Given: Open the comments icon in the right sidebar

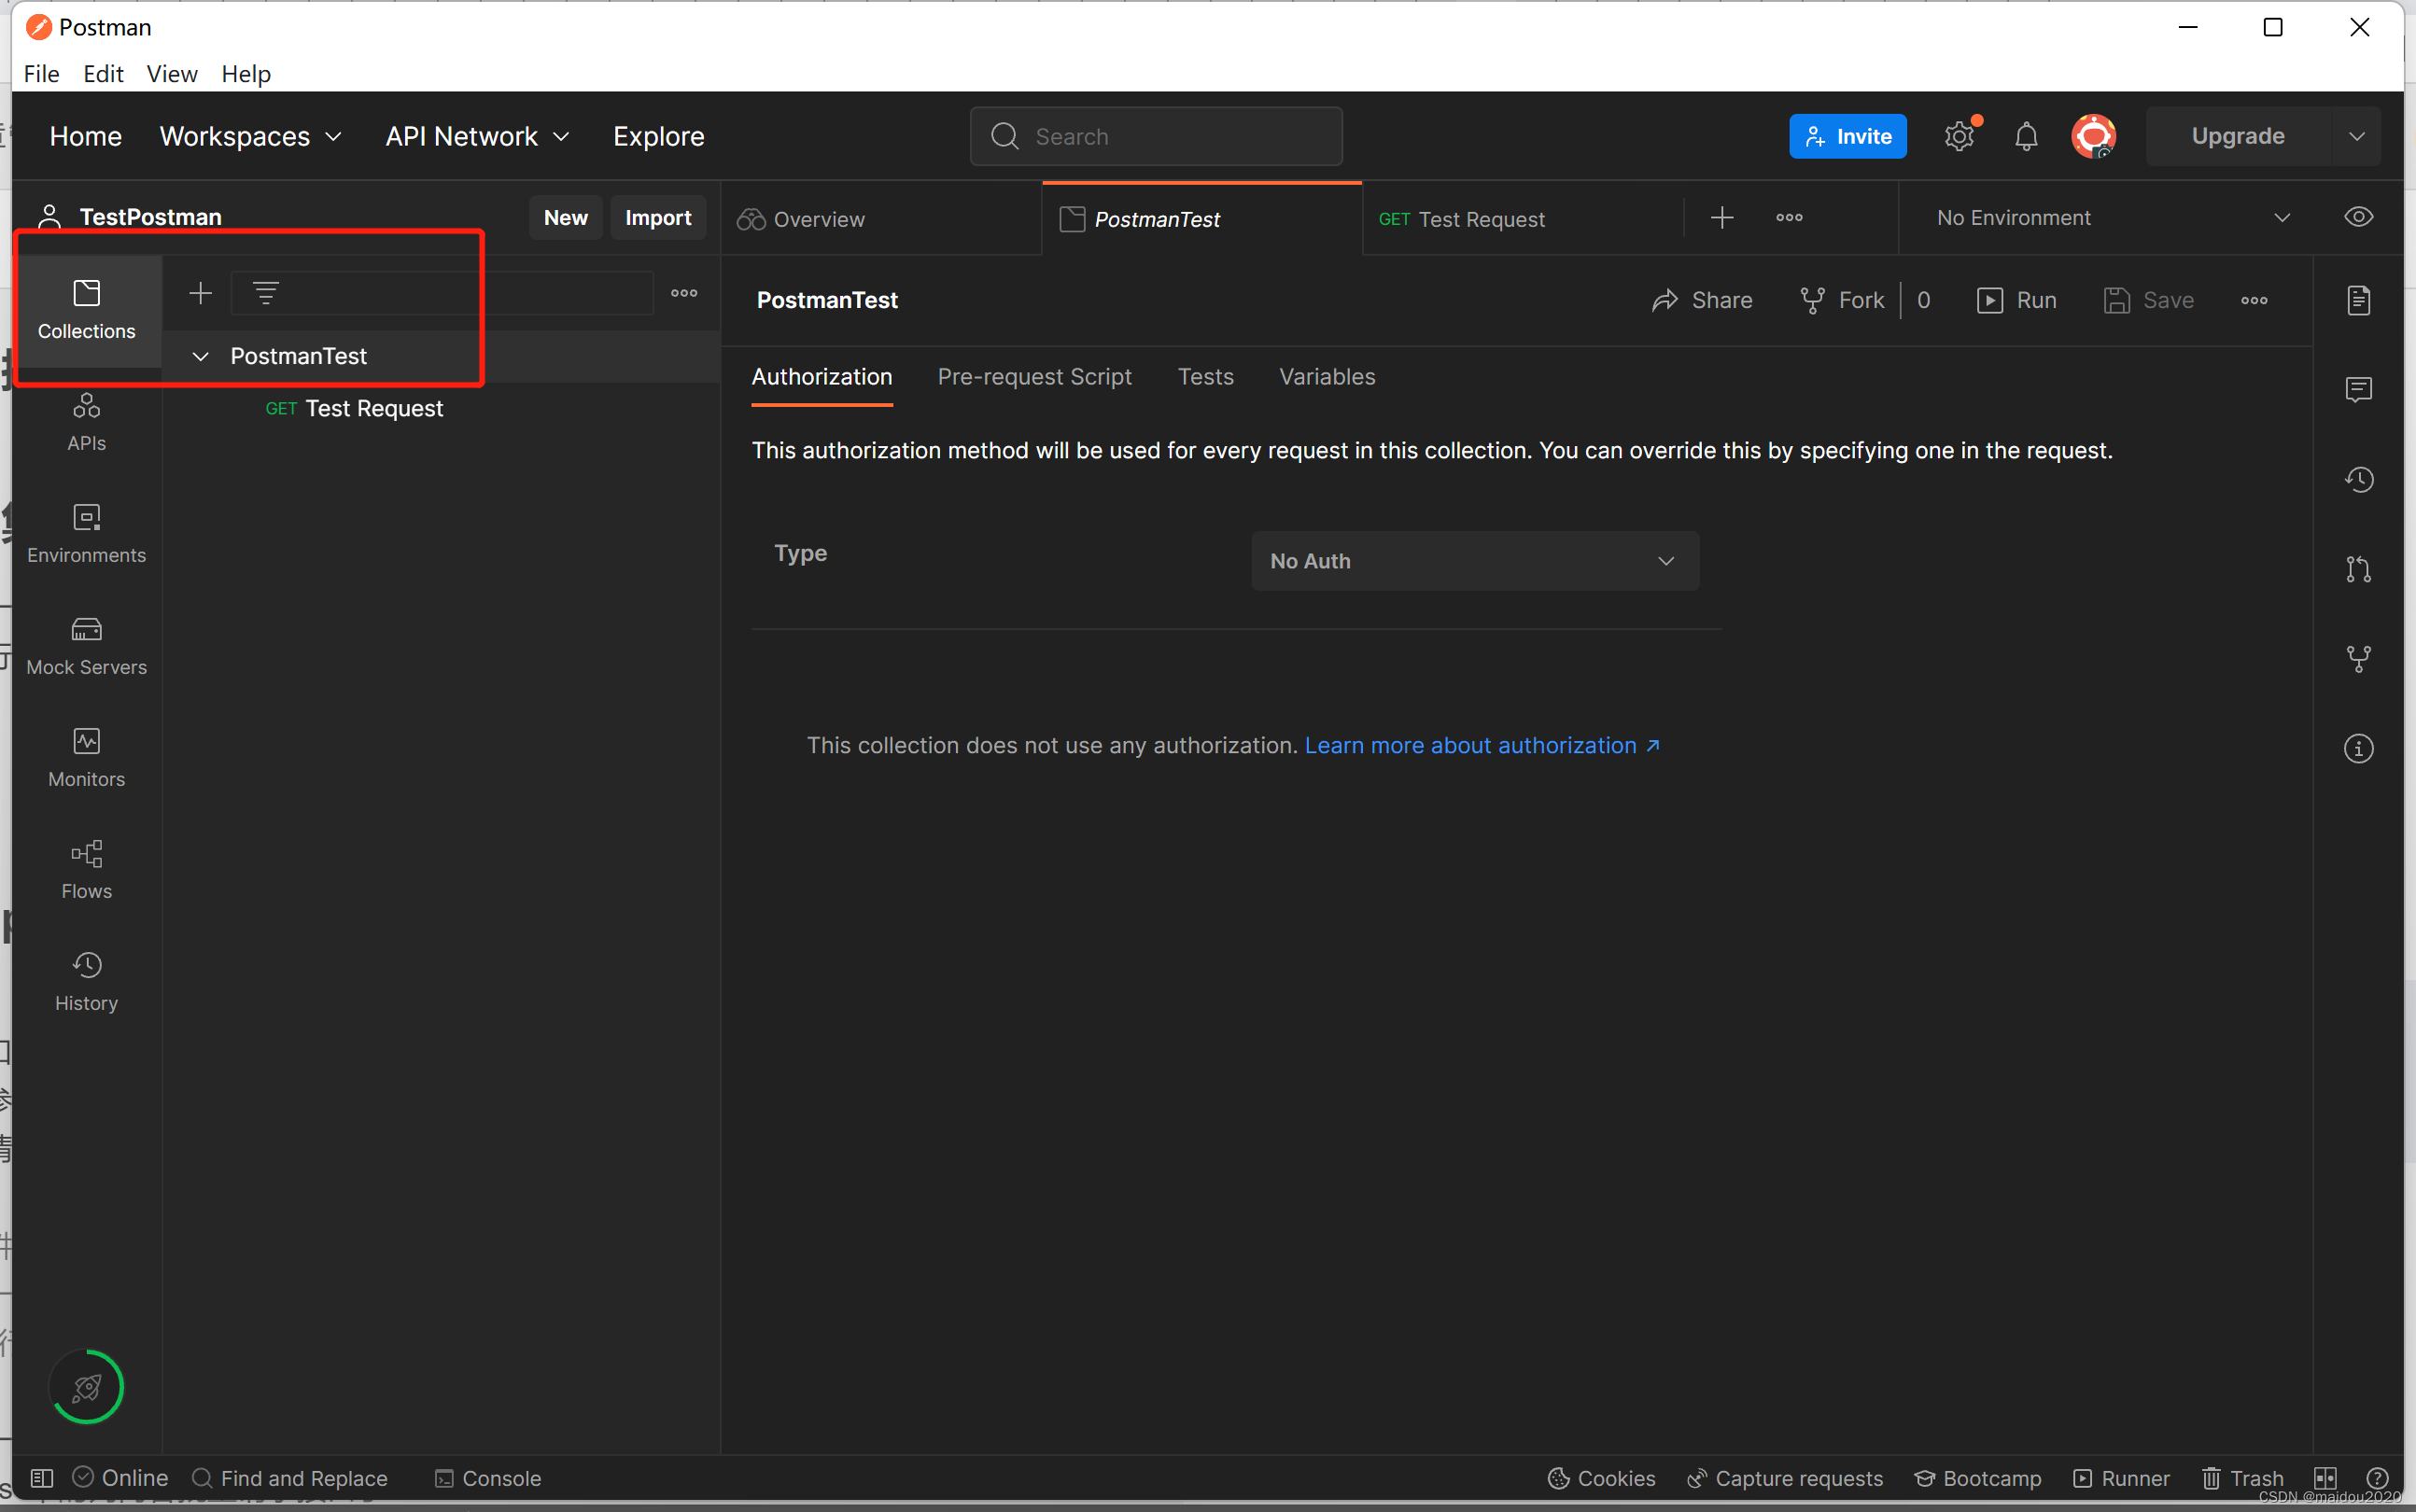Looking at the screenshot, I should tap(2358, 389).
